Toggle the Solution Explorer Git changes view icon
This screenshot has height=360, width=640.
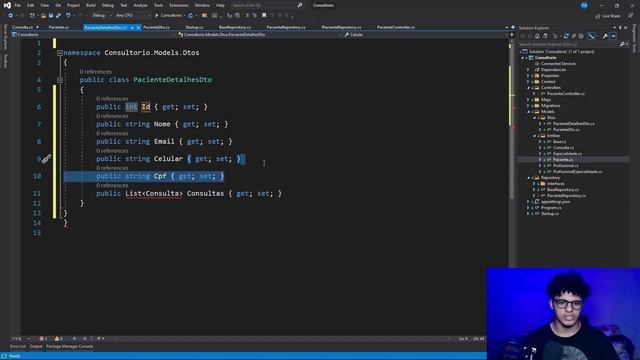tap(591, 36)
